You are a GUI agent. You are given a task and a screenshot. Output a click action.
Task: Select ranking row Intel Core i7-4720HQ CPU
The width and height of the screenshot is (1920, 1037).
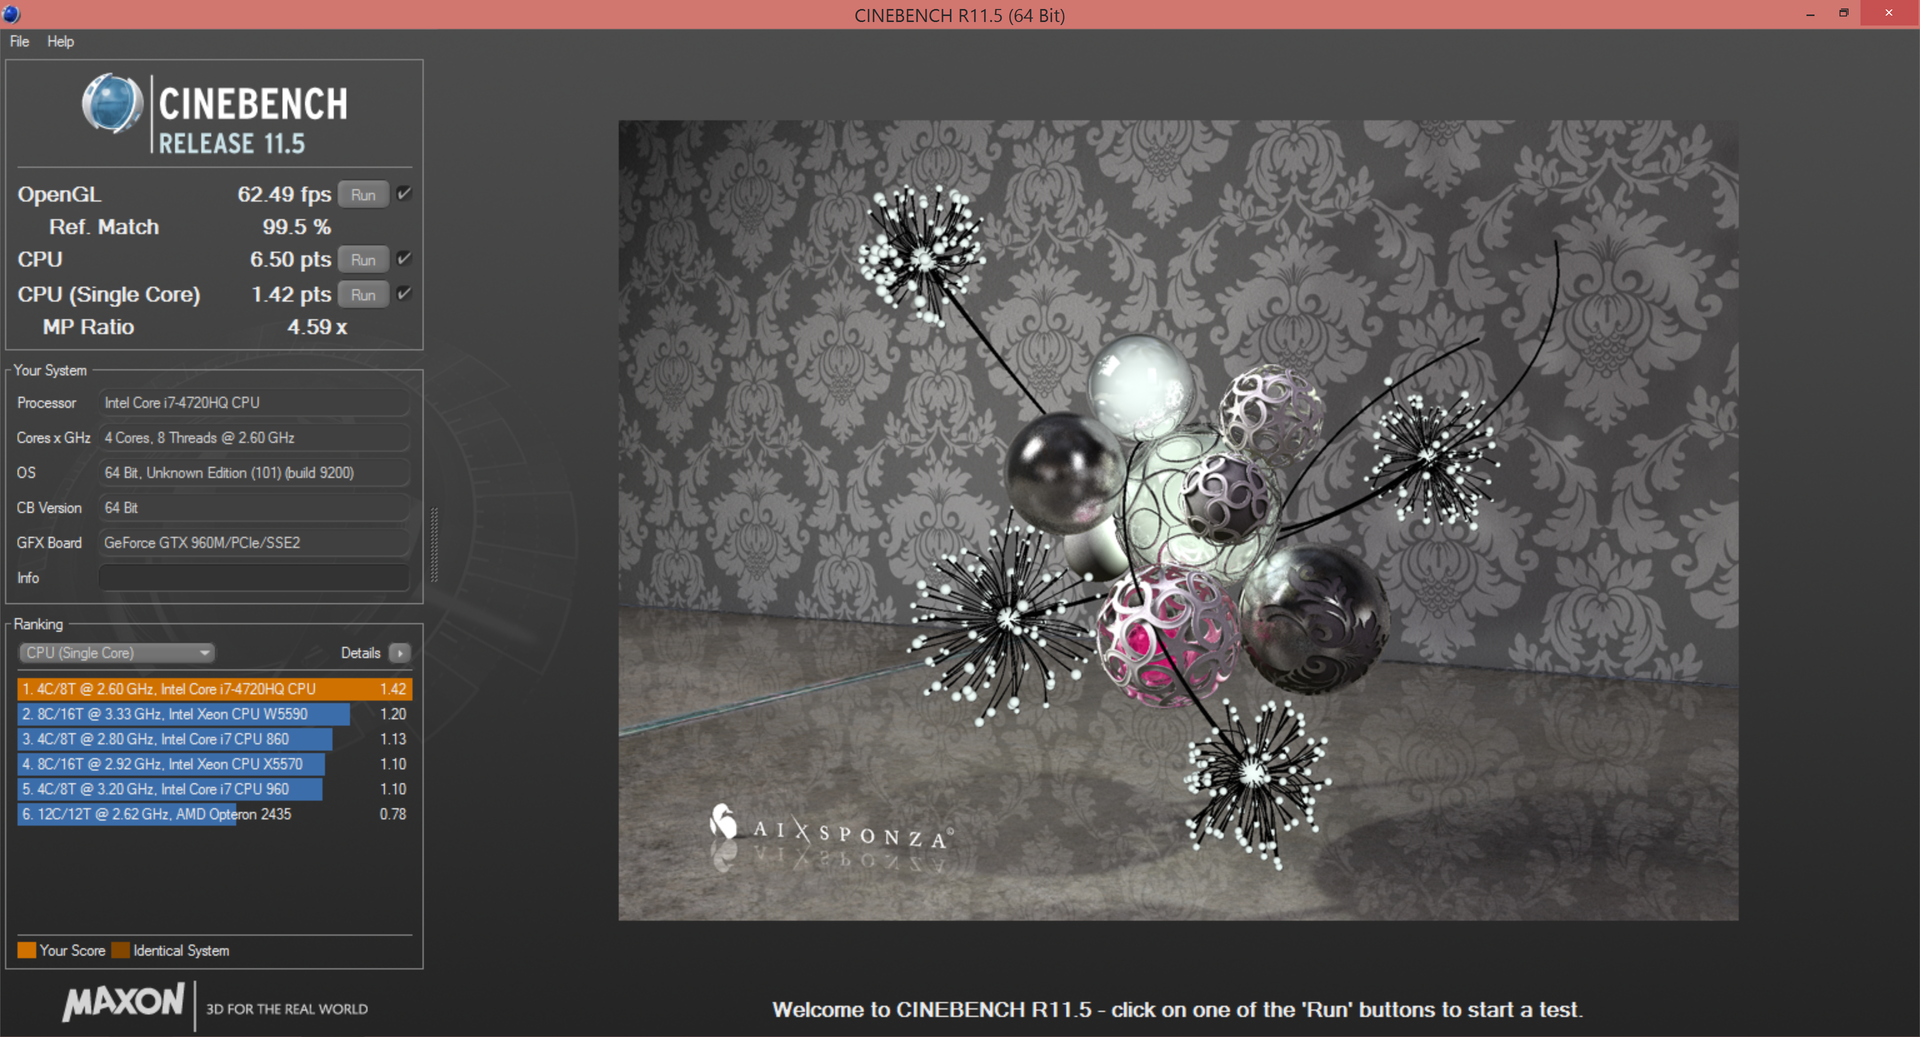[214, 689]
